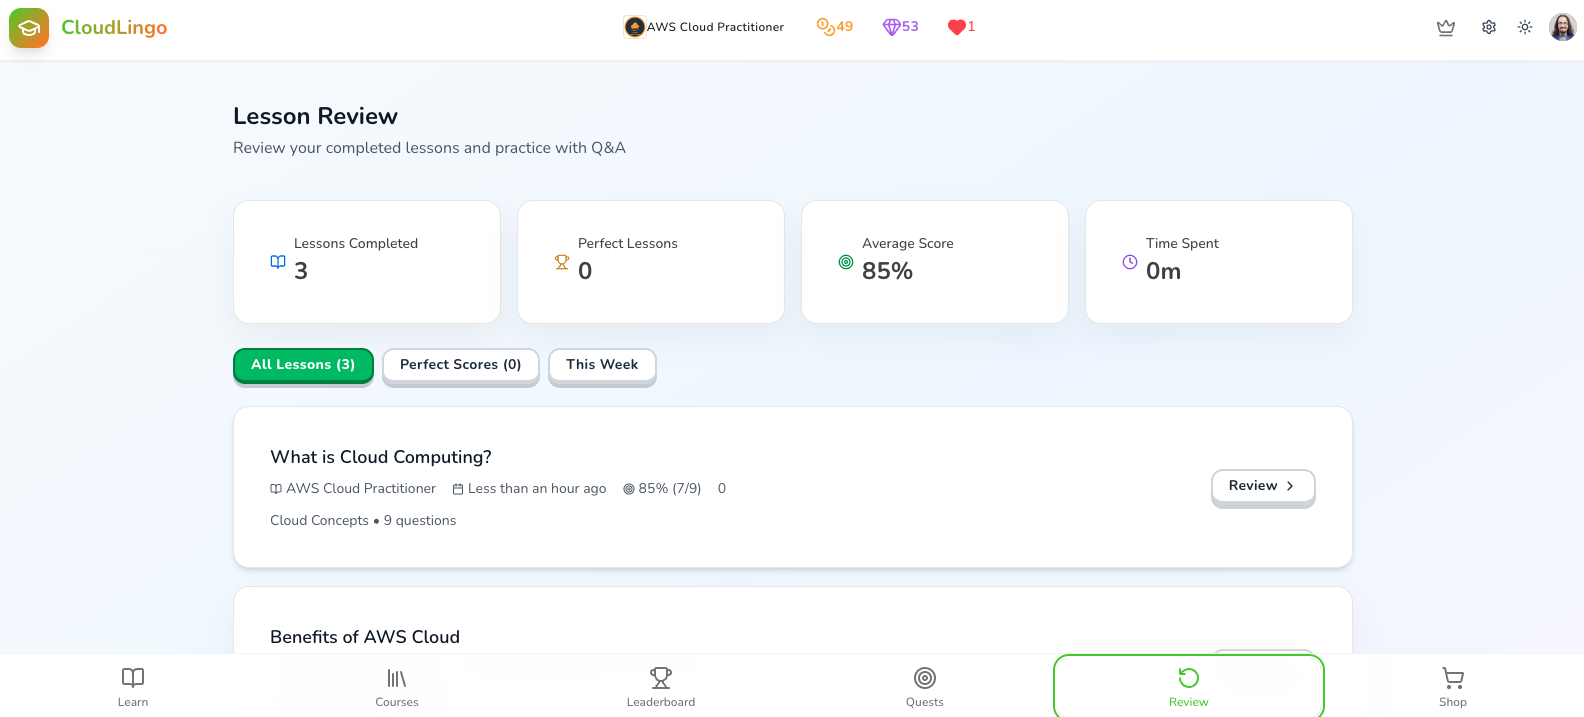Review the What is Cloud Computing lesson
Viewport: 1584px width, 717px height.
[1263, 486]
